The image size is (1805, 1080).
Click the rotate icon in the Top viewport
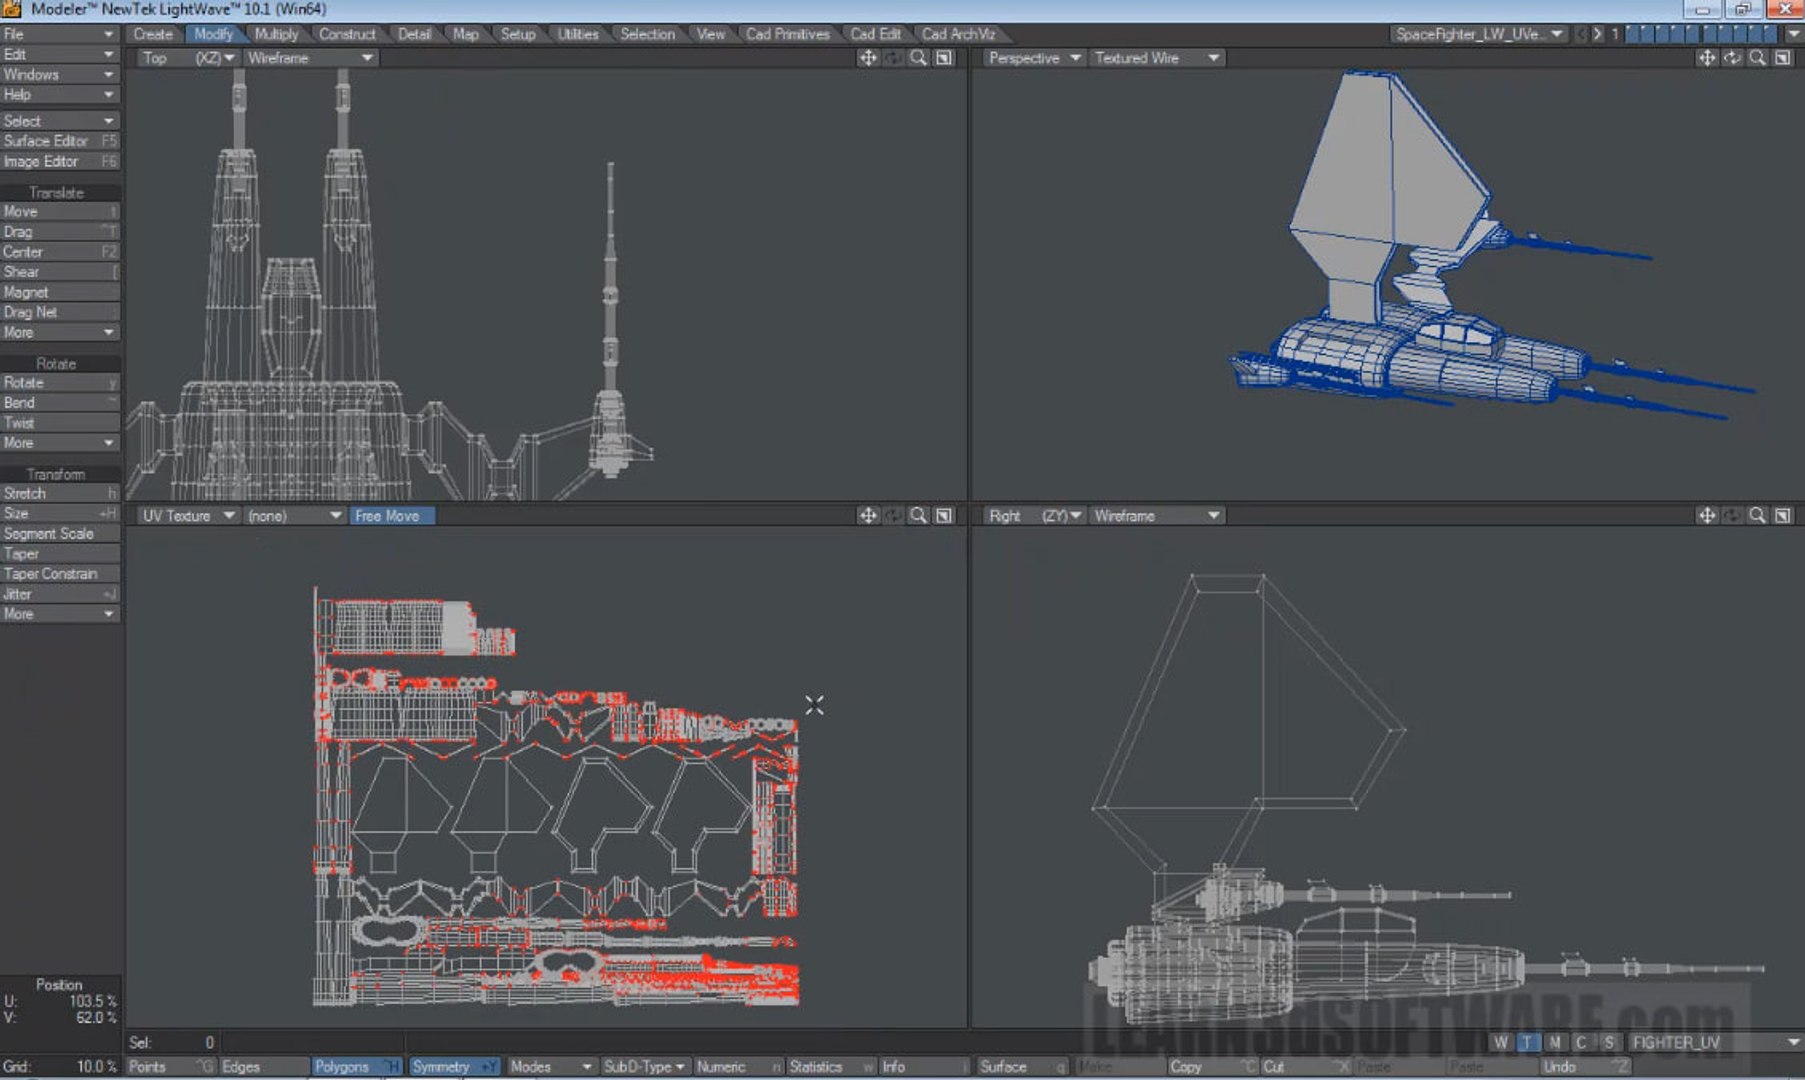[893, 58]
